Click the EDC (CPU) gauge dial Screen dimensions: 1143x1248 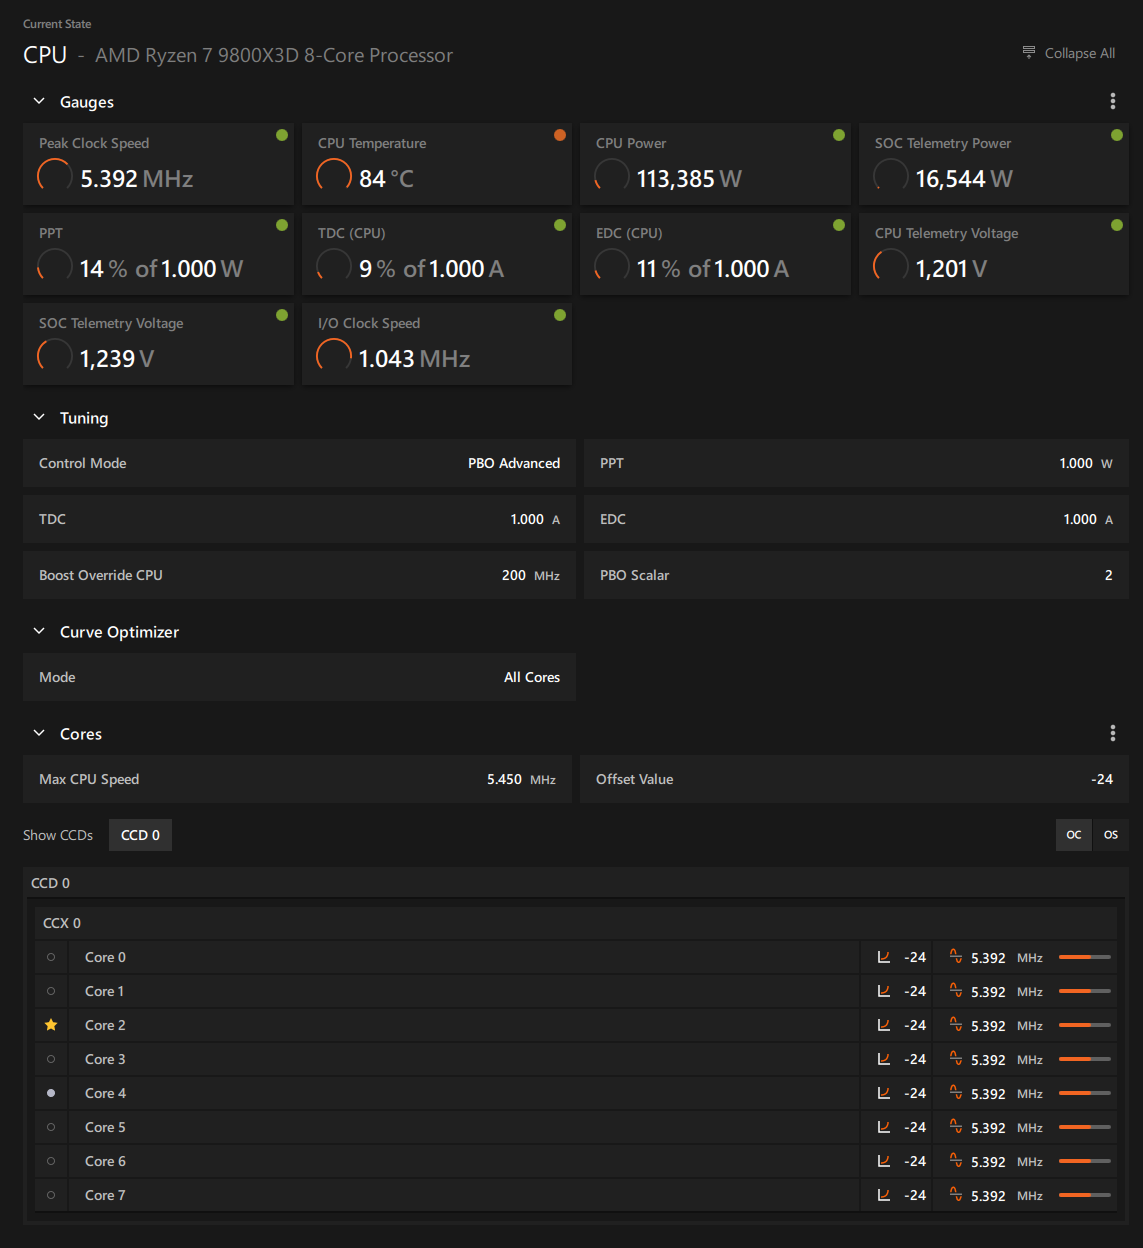pyautogui.click(x=612, y=267)
